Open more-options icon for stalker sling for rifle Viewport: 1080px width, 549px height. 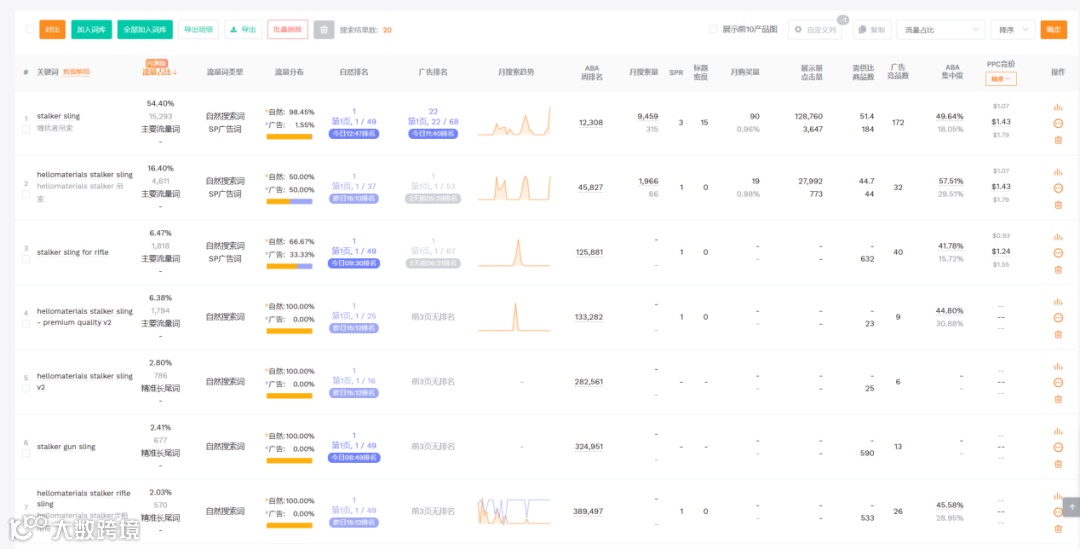pyautogui.click(x=1058, y=253)
